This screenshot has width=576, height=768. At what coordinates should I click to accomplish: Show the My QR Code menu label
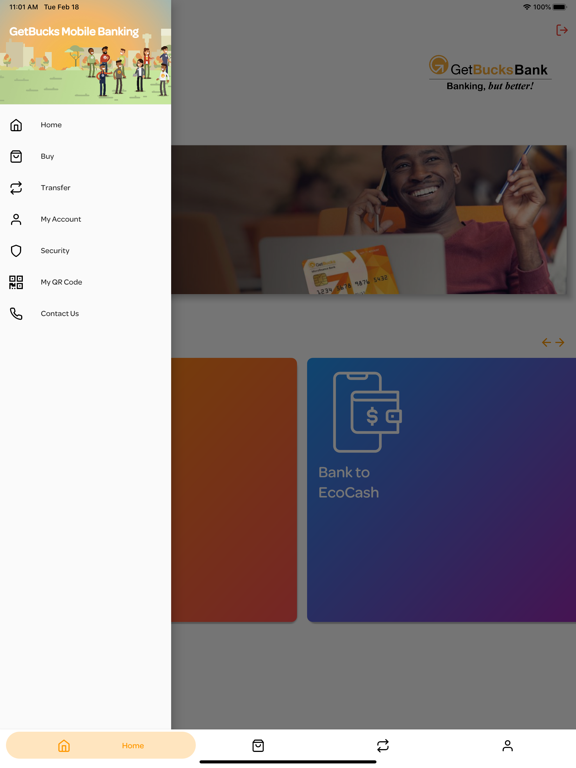(x=61, y=282)
